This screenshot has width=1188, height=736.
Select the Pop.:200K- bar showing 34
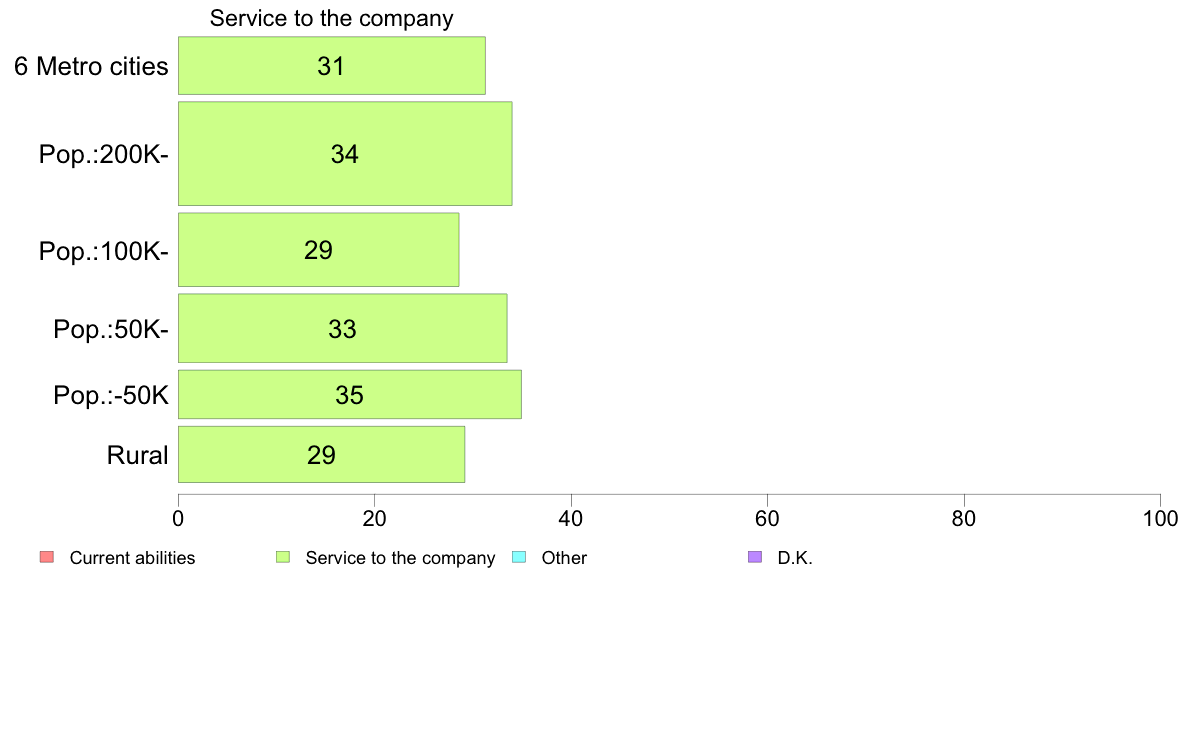coord(345,154)
